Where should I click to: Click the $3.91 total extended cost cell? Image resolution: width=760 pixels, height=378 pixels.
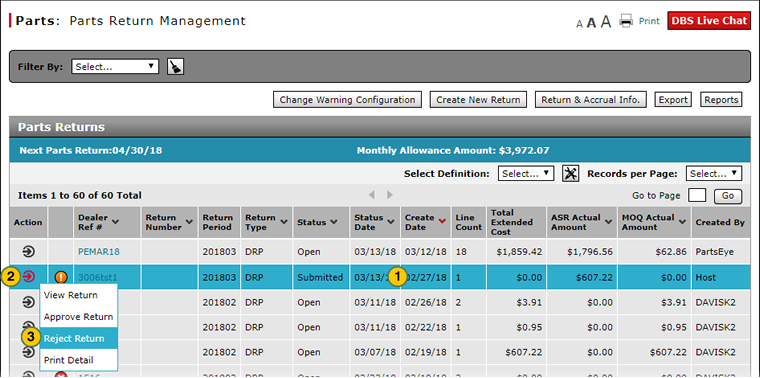pyautogui.click(x=516, y=302)
